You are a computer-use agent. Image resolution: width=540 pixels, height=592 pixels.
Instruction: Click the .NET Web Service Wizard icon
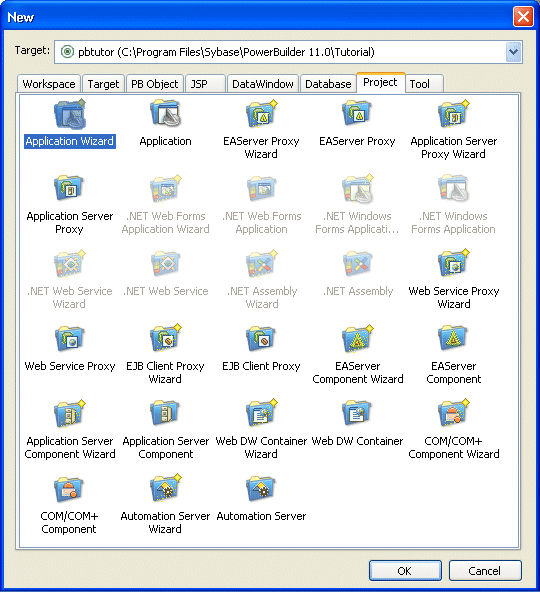(x=69, y=263)
